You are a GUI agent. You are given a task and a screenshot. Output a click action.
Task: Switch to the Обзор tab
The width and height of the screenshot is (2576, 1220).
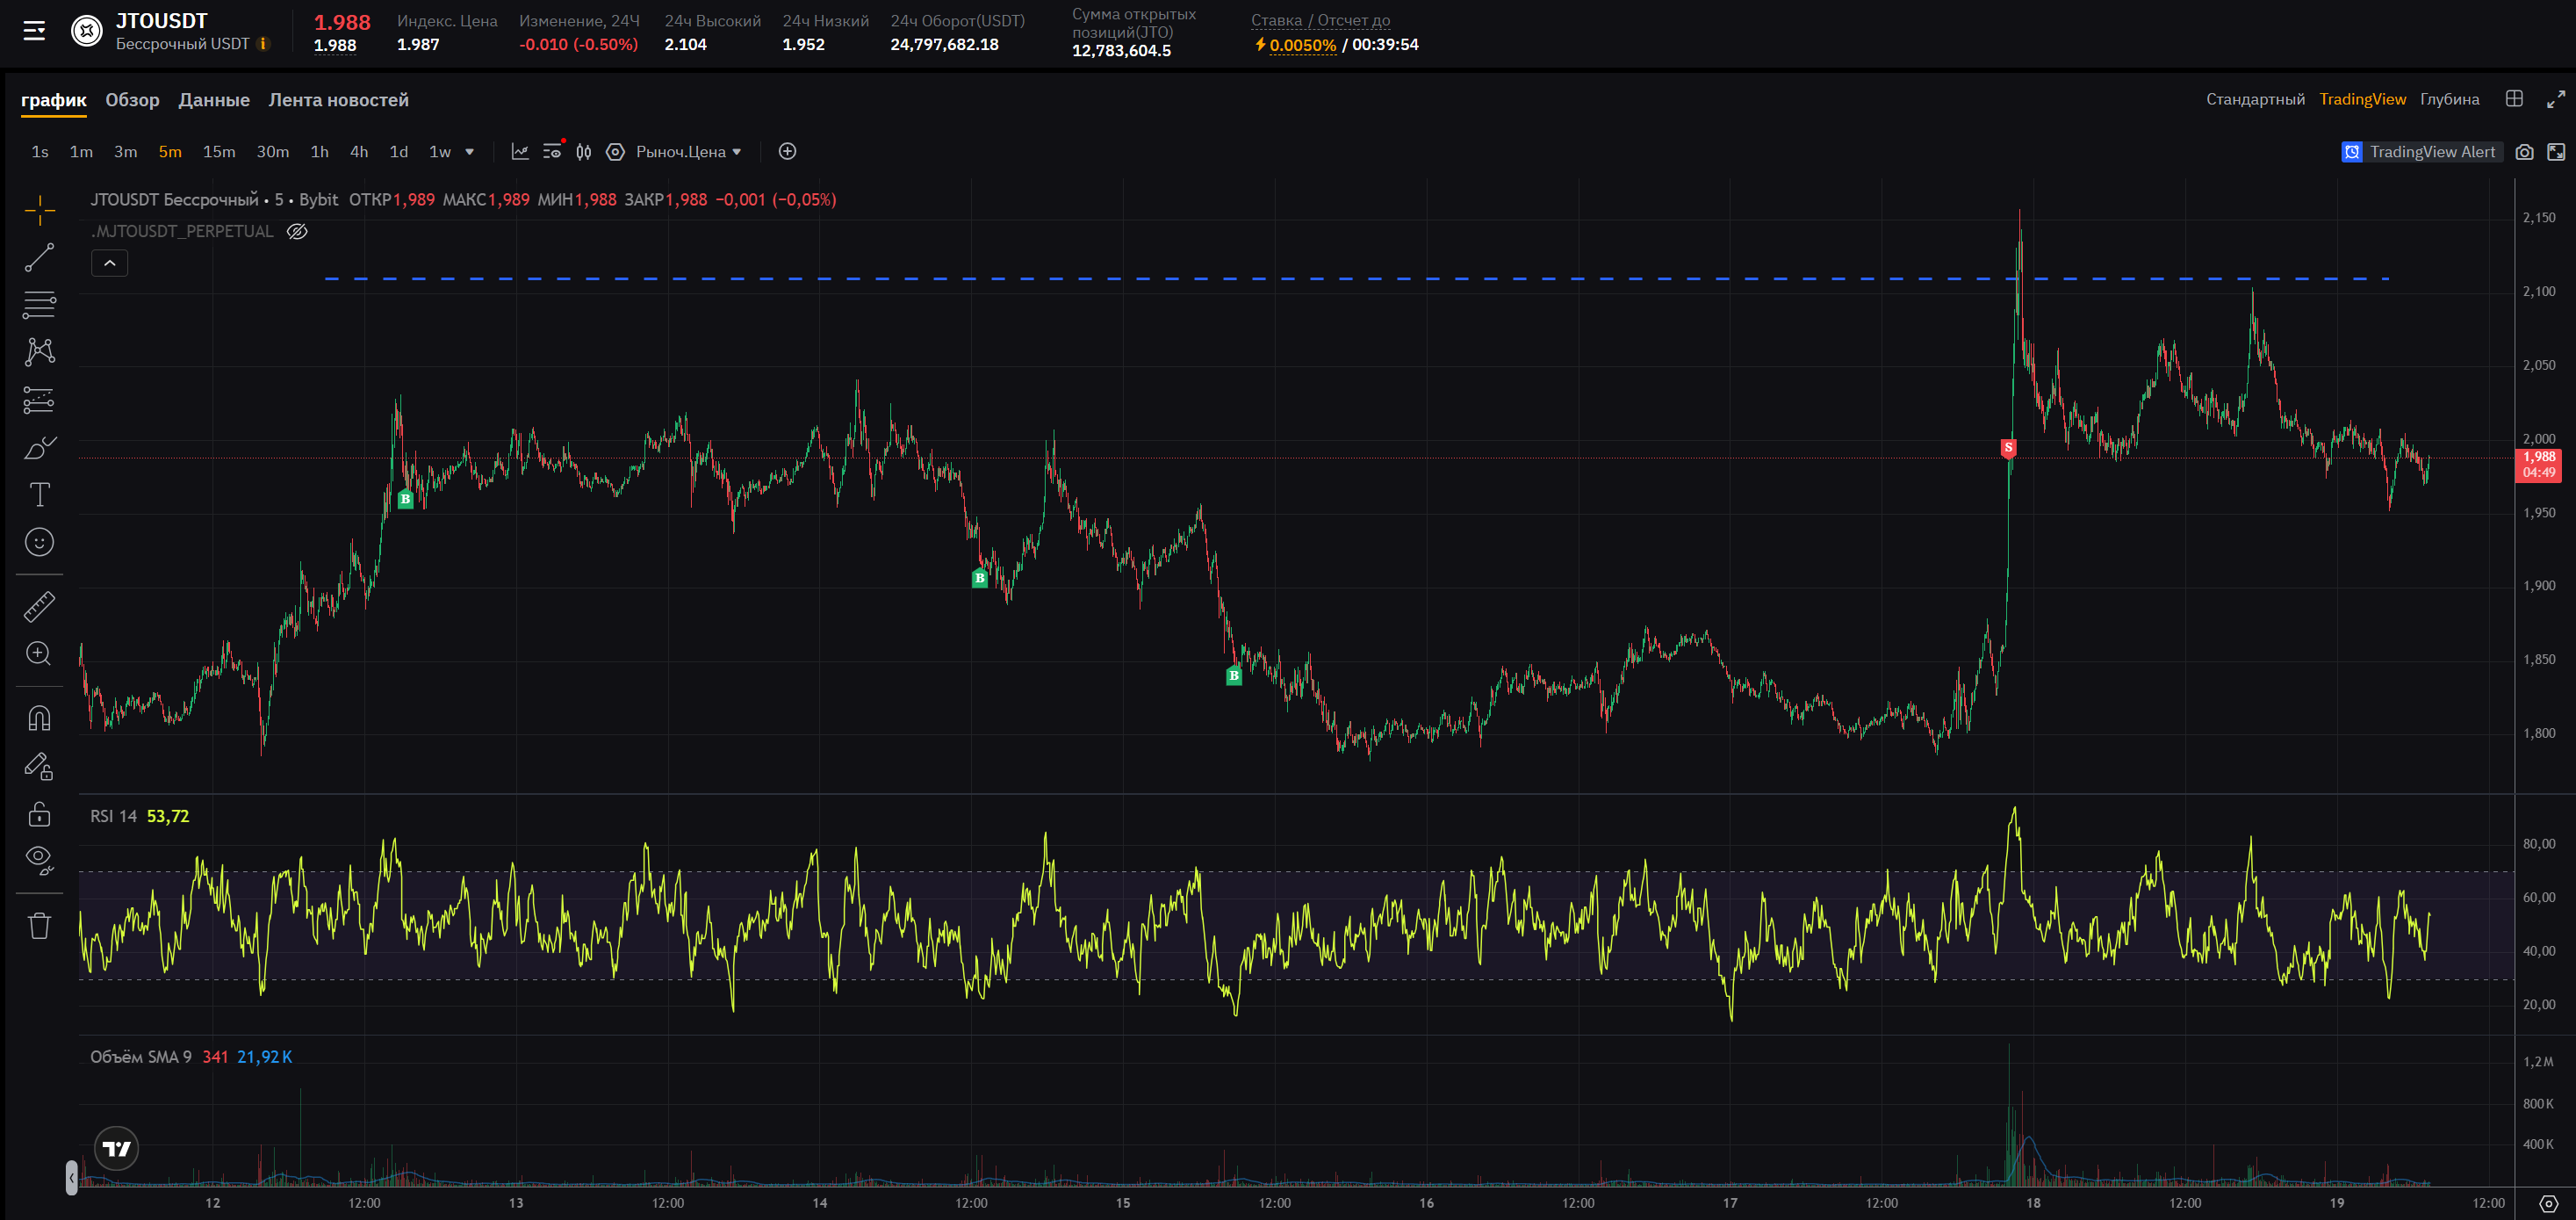[132, 100]
